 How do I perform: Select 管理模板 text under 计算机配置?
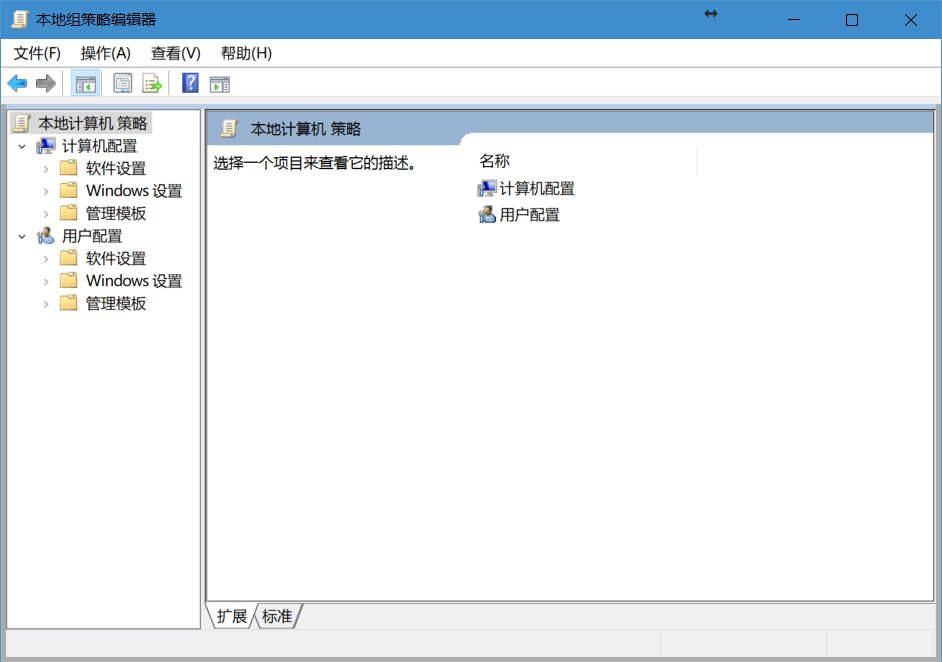[116, 213]
